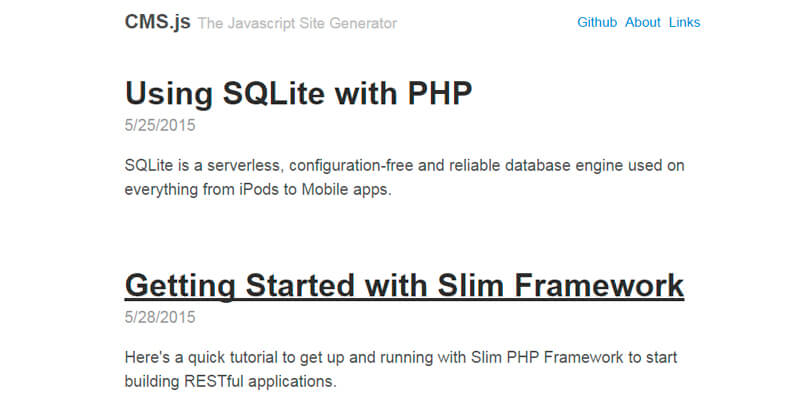Open Getting Started with Slim Framework post
Image resolution: width=800 pixels, height=400 pixels.
tap(404, 285)
